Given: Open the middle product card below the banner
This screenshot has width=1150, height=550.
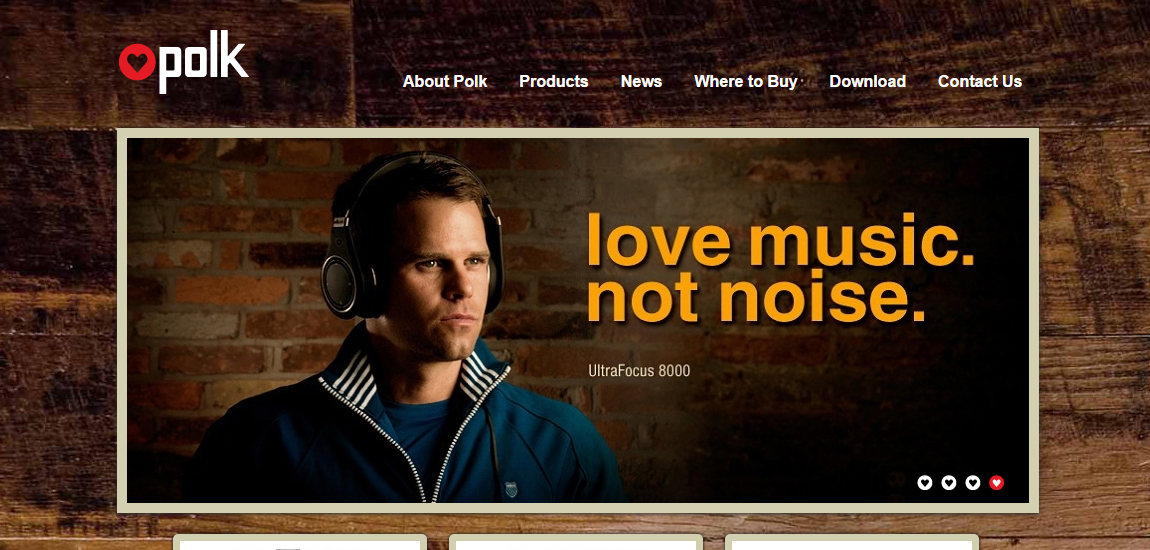Looking at the screenshot, I should [x=576, y=543].
